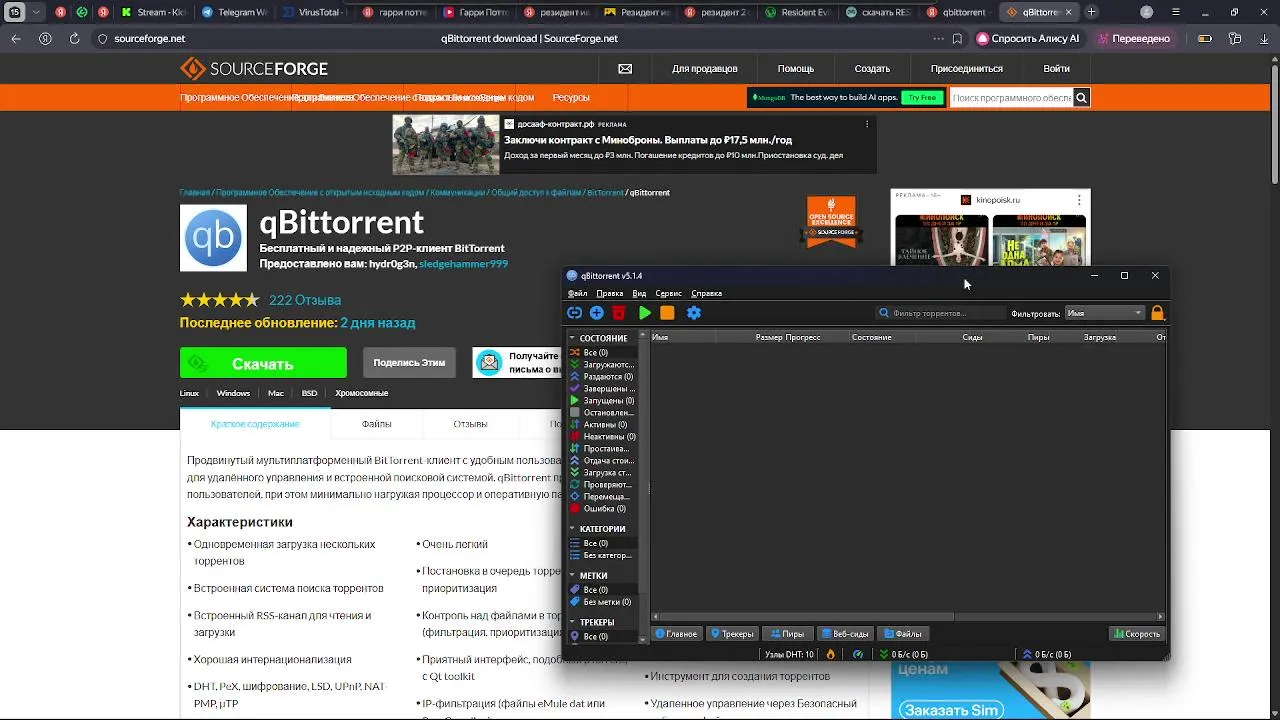Toggle the Скорость speed graph button
The image size is (1280, 720).
1137,634
